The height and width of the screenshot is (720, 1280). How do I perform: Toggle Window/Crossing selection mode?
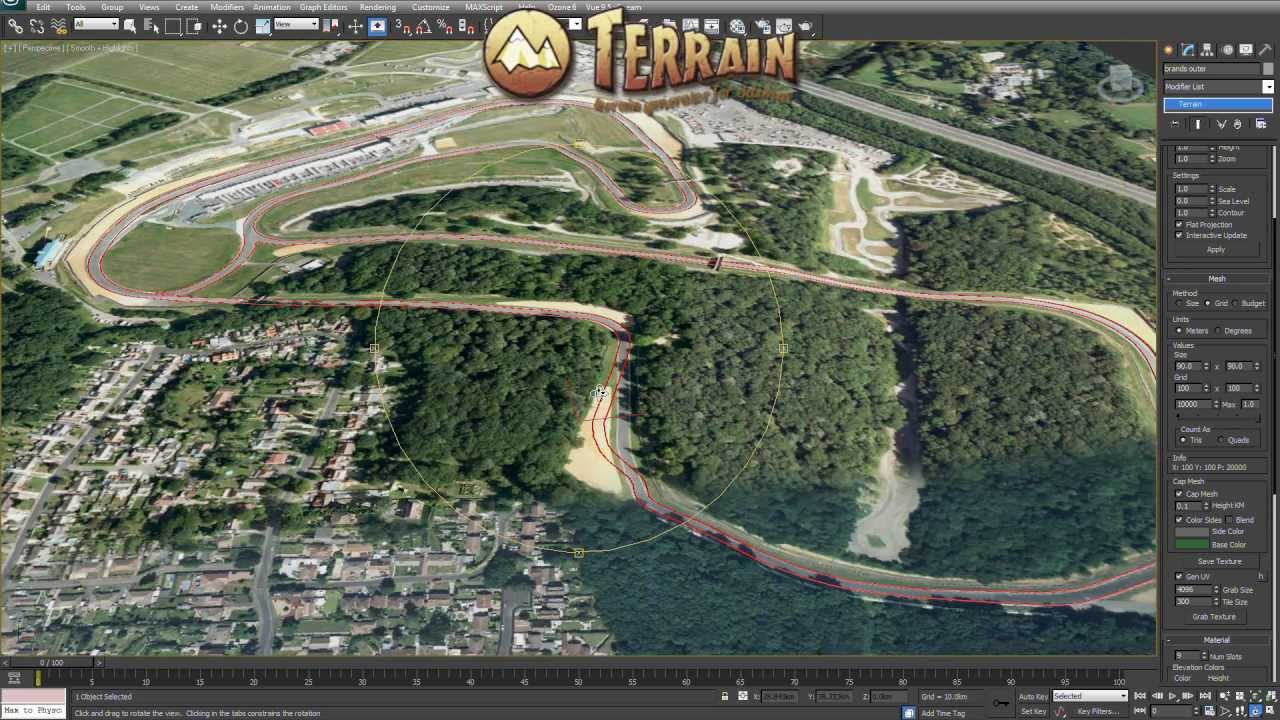(x=194, y=27)
